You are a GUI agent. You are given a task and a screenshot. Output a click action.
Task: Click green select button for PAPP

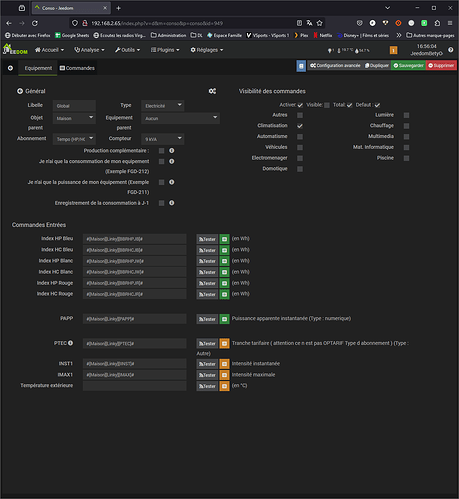(x=225, y=319)
